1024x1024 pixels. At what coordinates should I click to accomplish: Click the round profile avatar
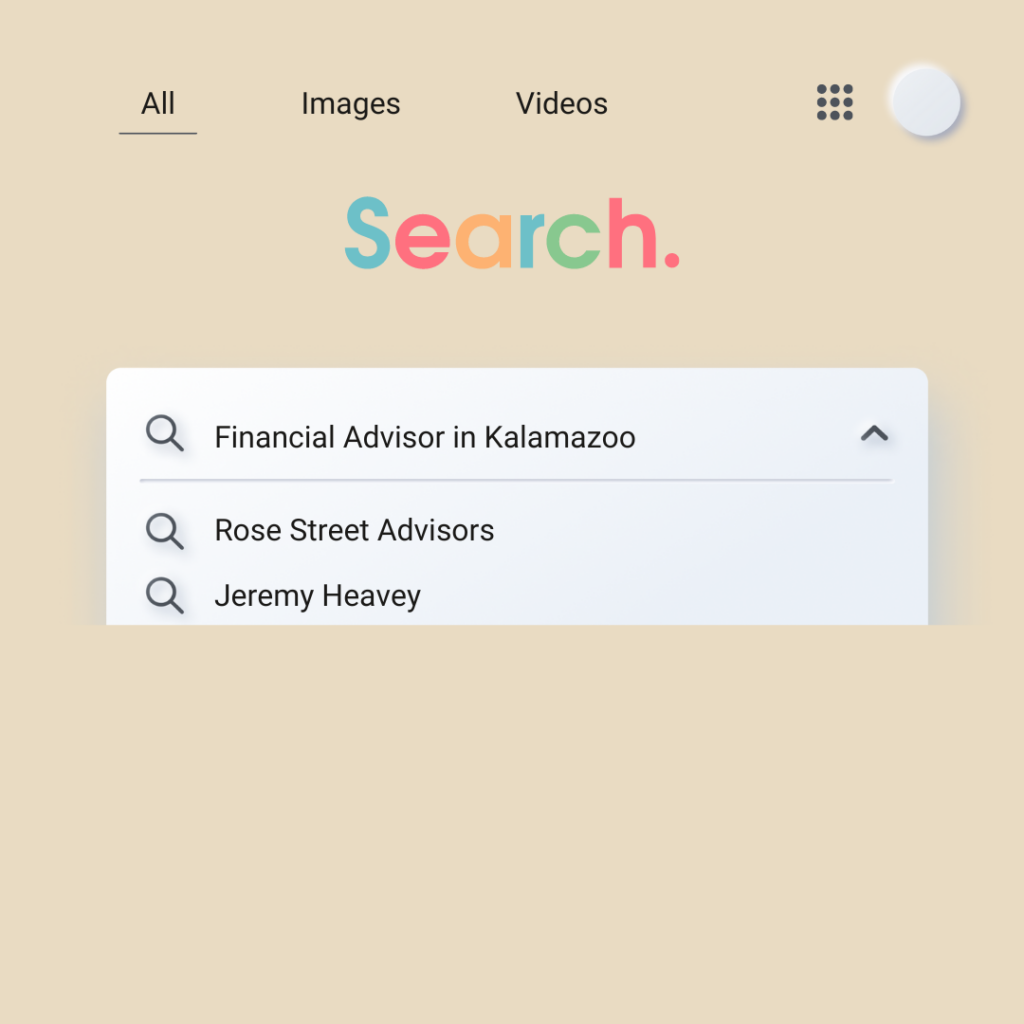(926, 102)
